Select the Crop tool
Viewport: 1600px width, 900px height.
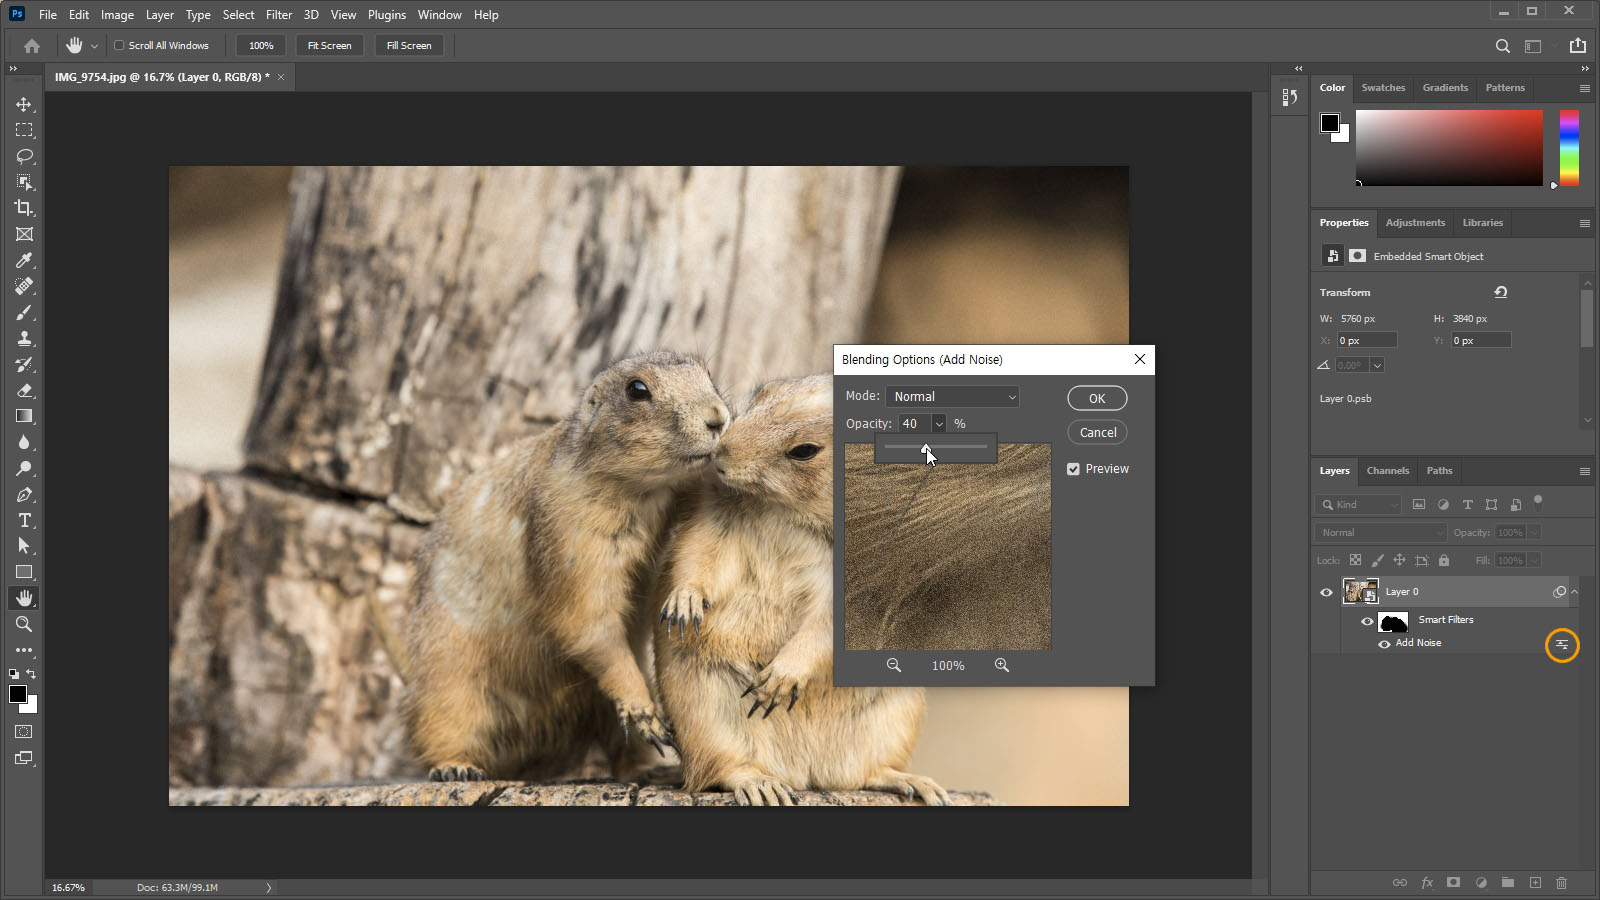point(24,208)
